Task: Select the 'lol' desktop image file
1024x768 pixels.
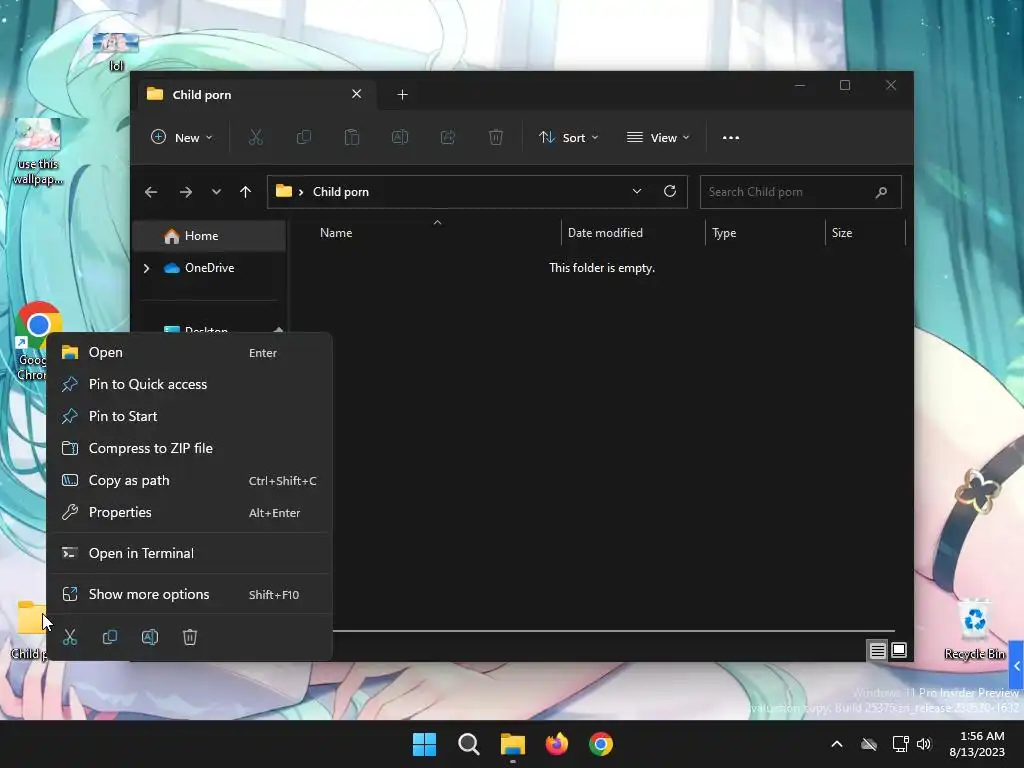Action: pyautogui.click(x=116, y=52)
